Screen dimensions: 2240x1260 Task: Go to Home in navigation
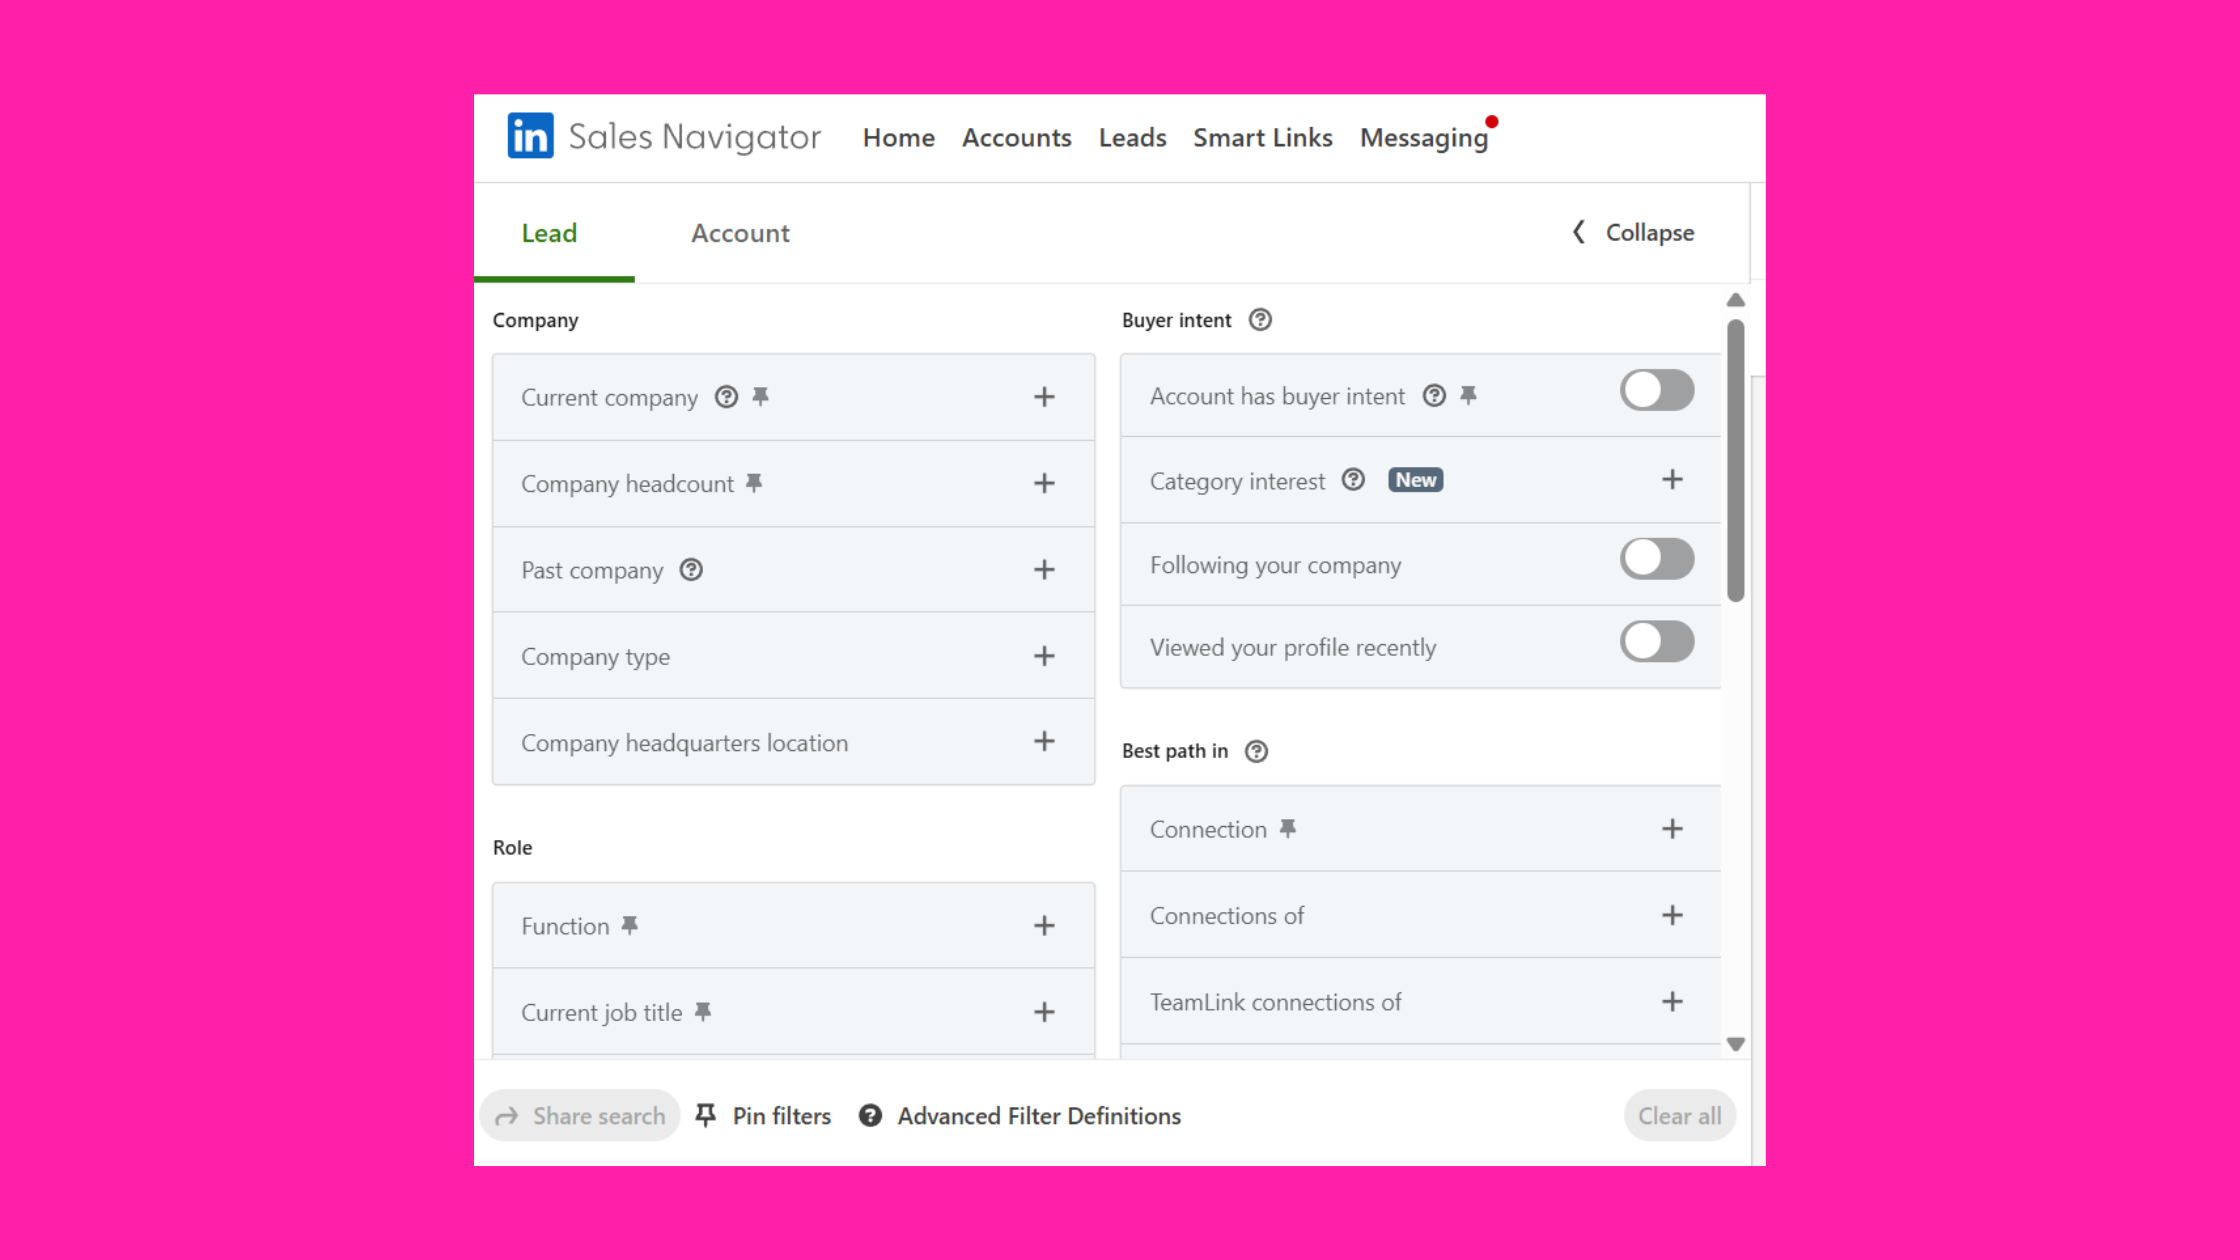(x=898, y=137)
